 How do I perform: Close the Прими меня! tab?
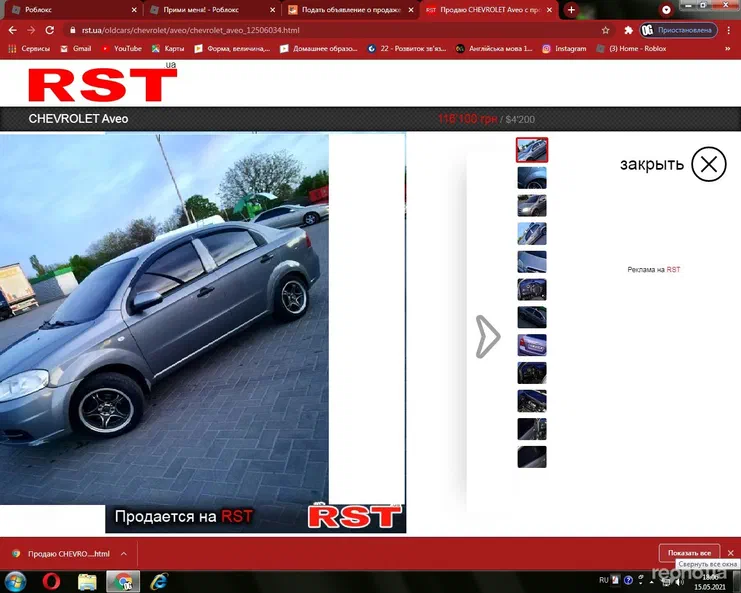pyautogui.click(x=272, y=9)
